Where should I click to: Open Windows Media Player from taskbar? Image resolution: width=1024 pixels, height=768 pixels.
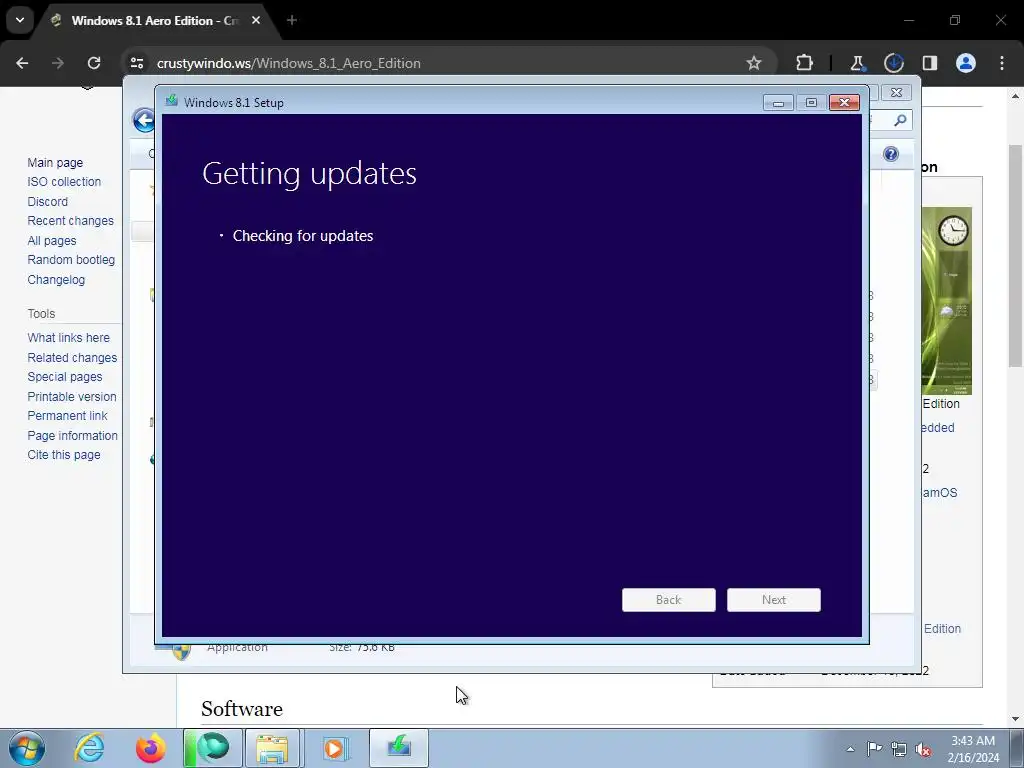[335, 748]
